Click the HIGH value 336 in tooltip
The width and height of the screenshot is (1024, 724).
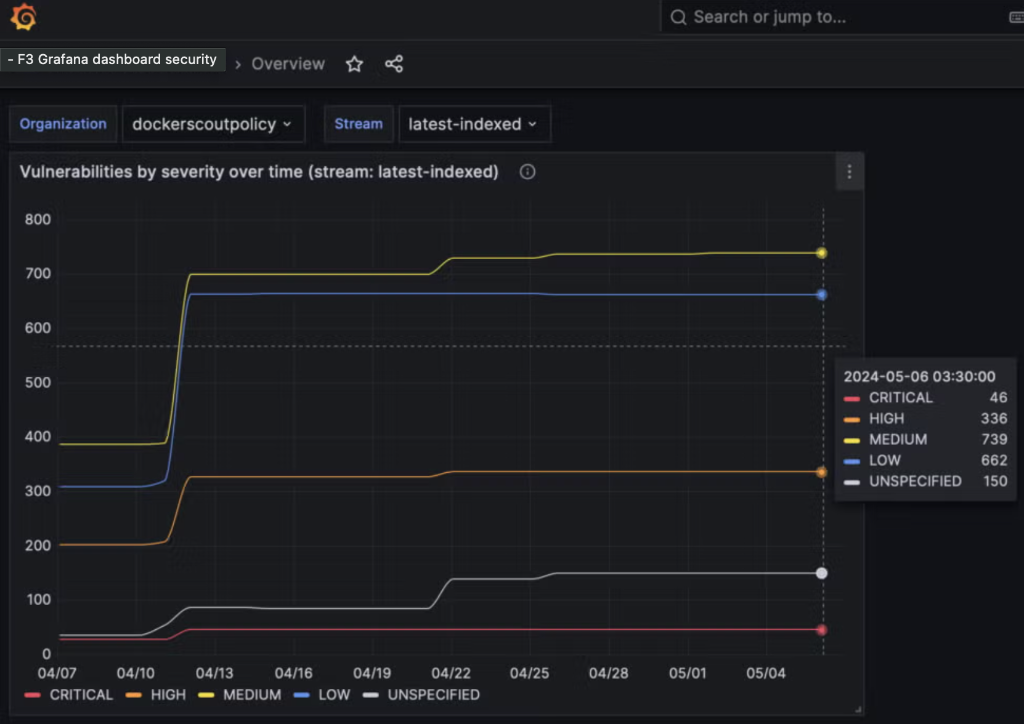click(993, 418)
